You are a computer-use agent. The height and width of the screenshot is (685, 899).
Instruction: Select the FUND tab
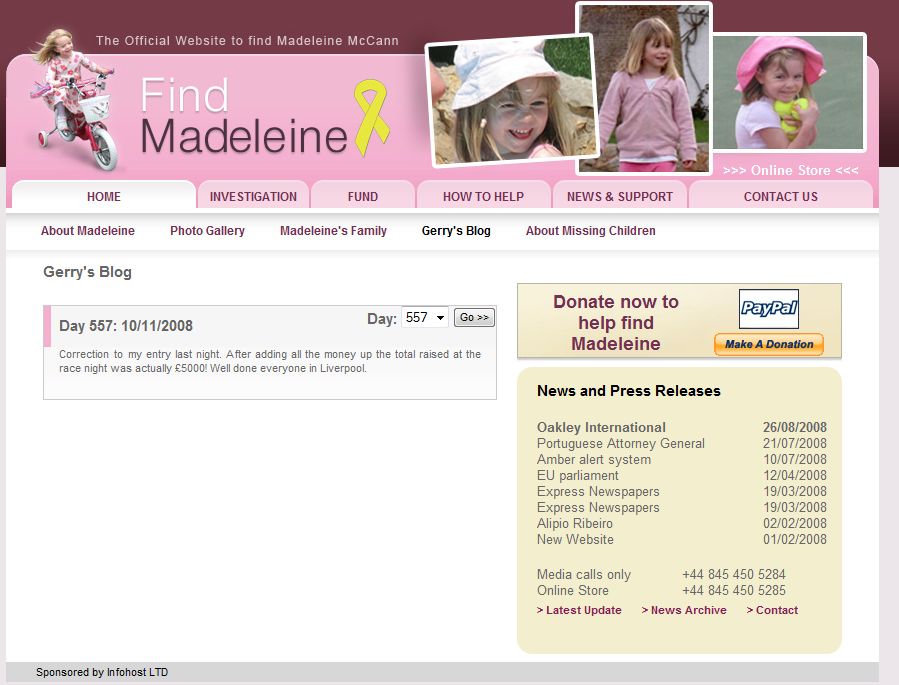363,197
